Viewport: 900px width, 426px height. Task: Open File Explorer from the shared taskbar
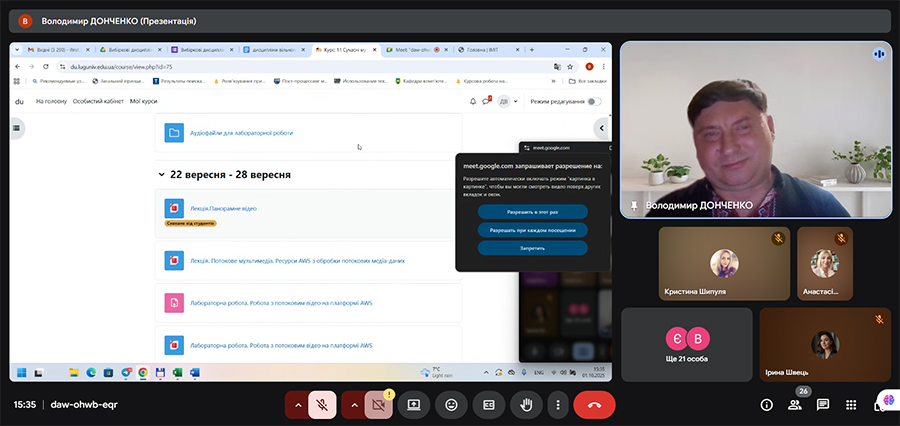click(x=73, y=373)
